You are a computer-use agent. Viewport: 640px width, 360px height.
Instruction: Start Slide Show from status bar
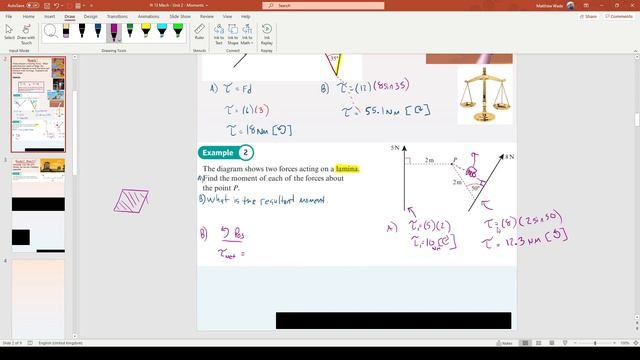coord(565,343)
